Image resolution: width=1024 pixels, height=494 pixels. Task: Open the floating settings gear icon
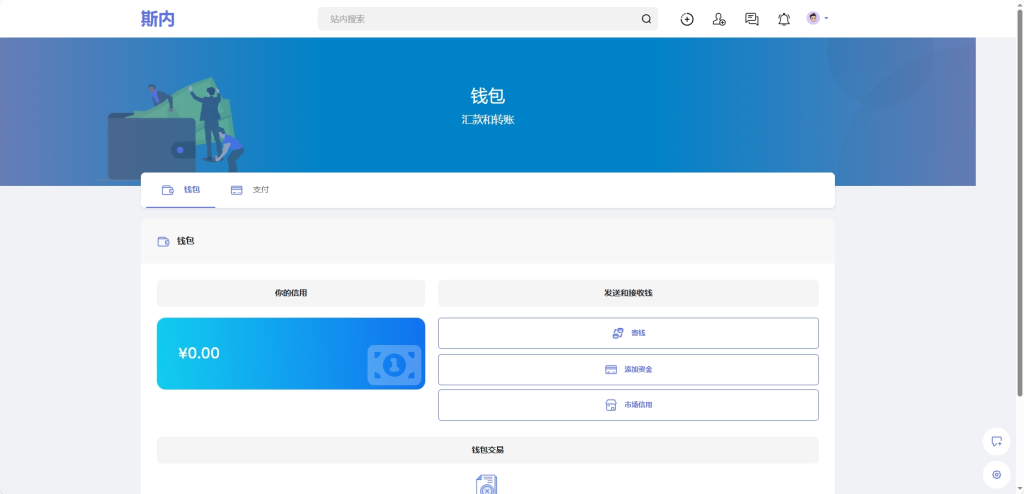[997, 475]
